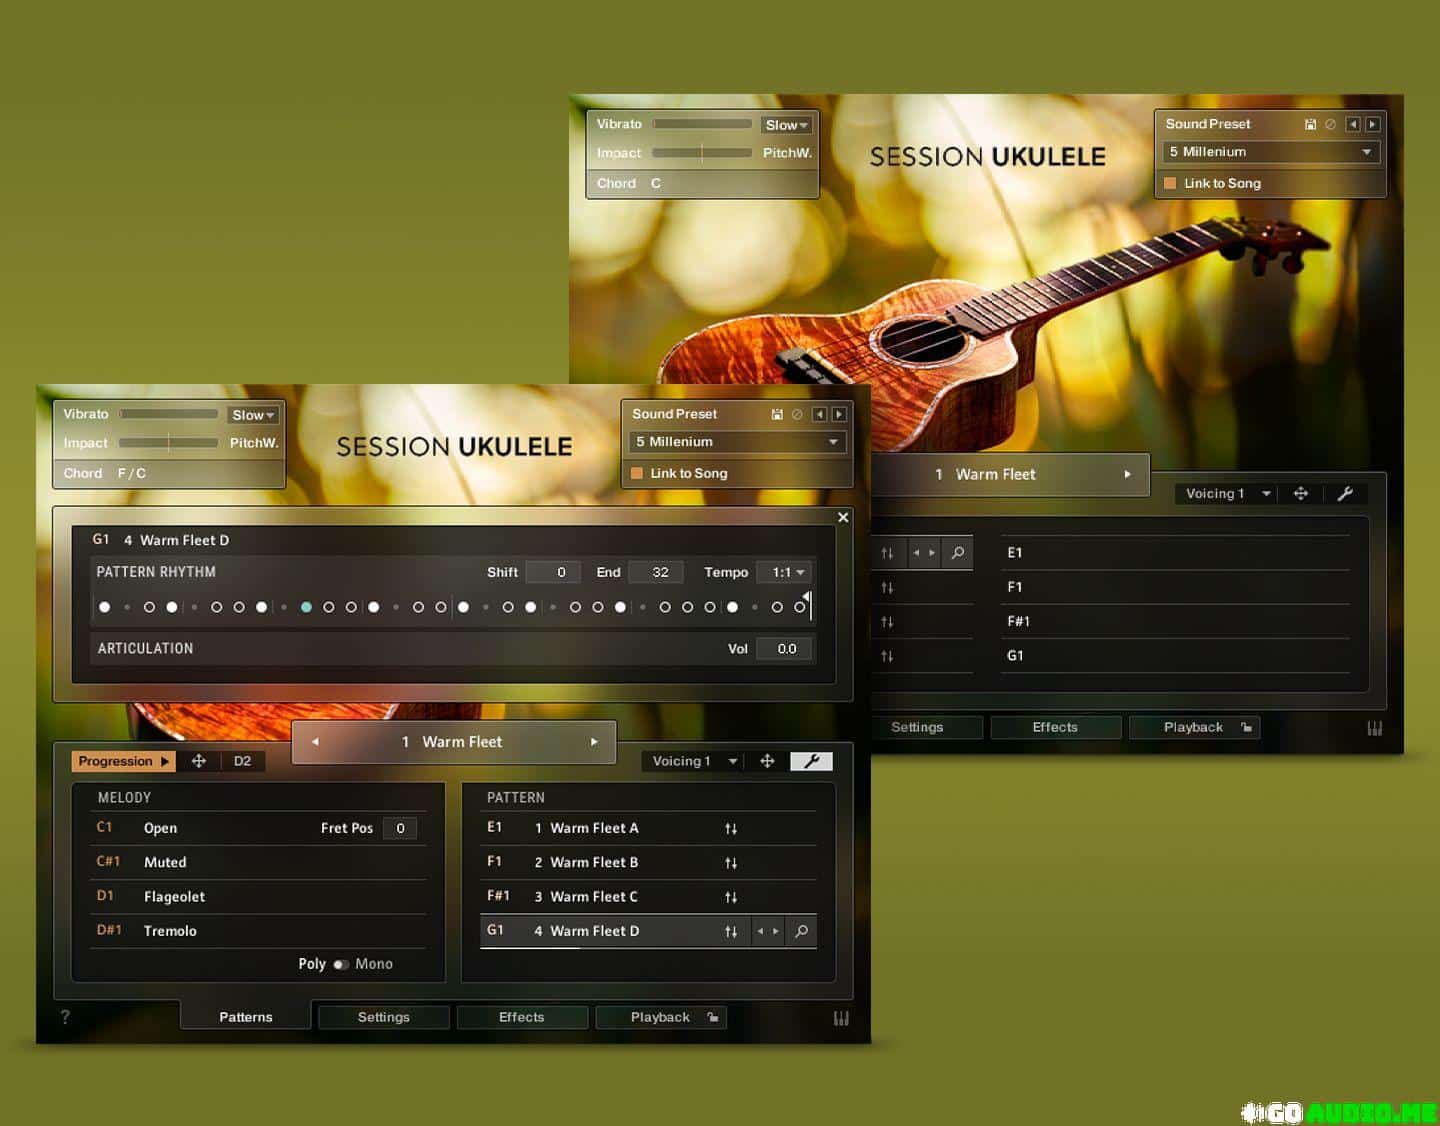Click swap arrows for Warm Fleet B
The image size is (1440, 1126).
(731, 862)
